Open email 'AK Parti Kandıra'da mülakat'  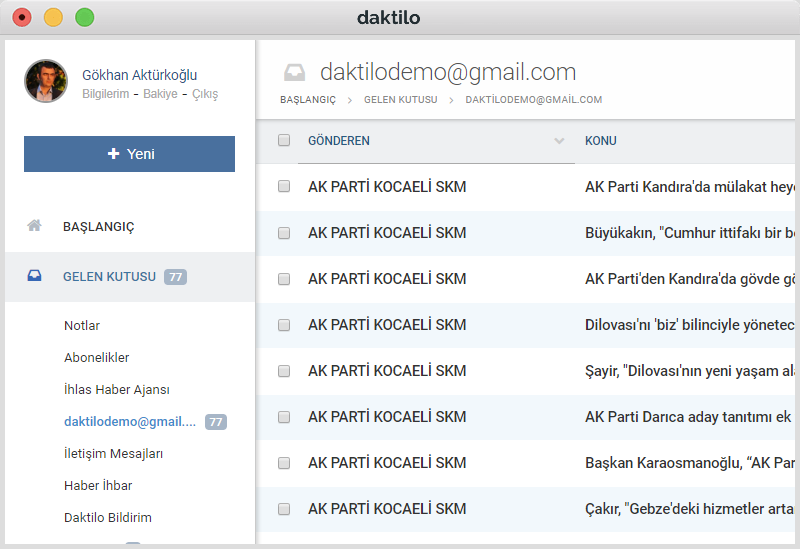(690, 187)
